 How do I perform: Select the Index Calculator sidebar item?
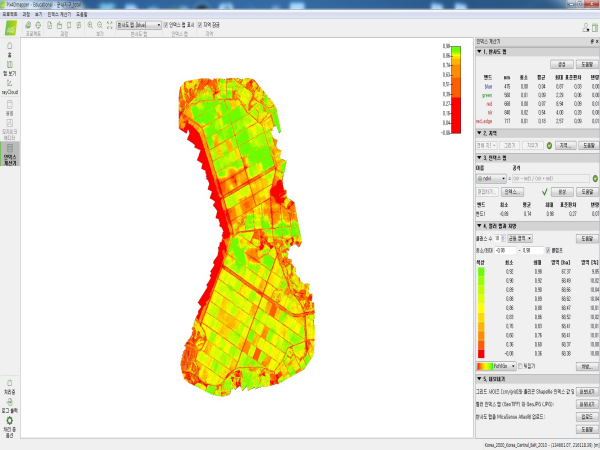[10, 154]
